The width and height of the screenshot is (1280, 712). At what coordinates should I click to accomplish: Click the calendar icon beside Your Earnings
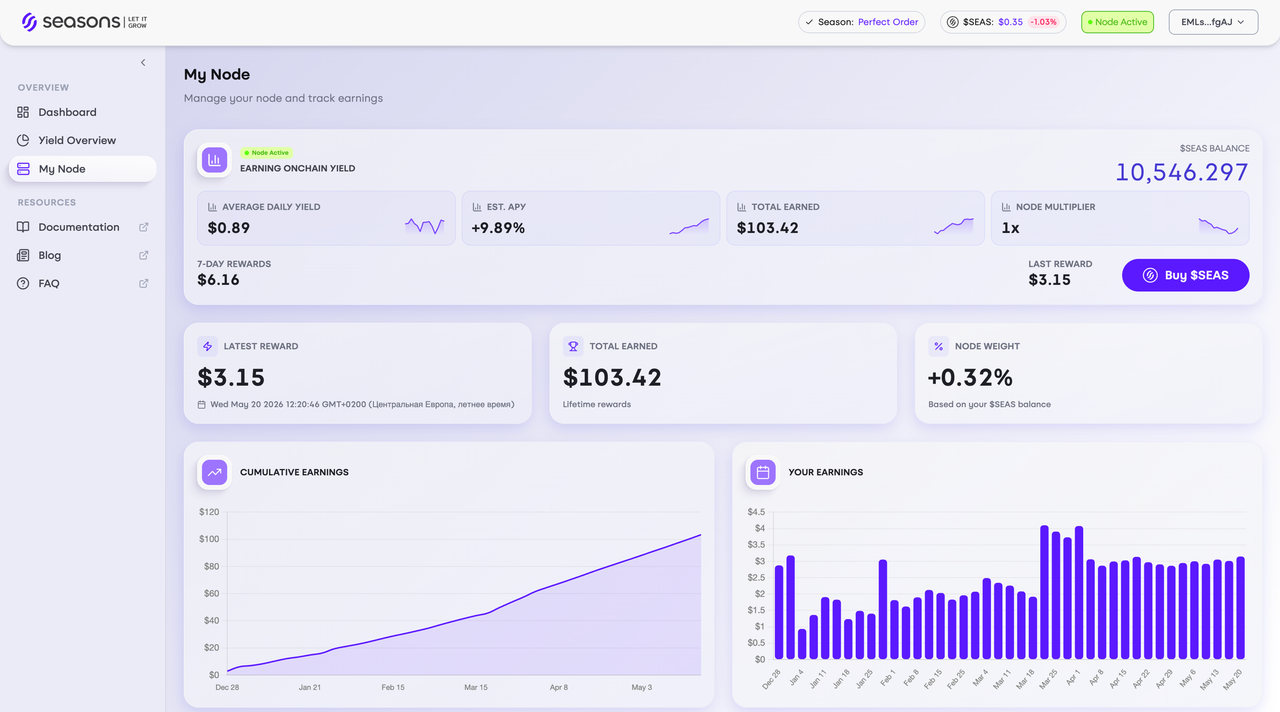pos(763,472)
